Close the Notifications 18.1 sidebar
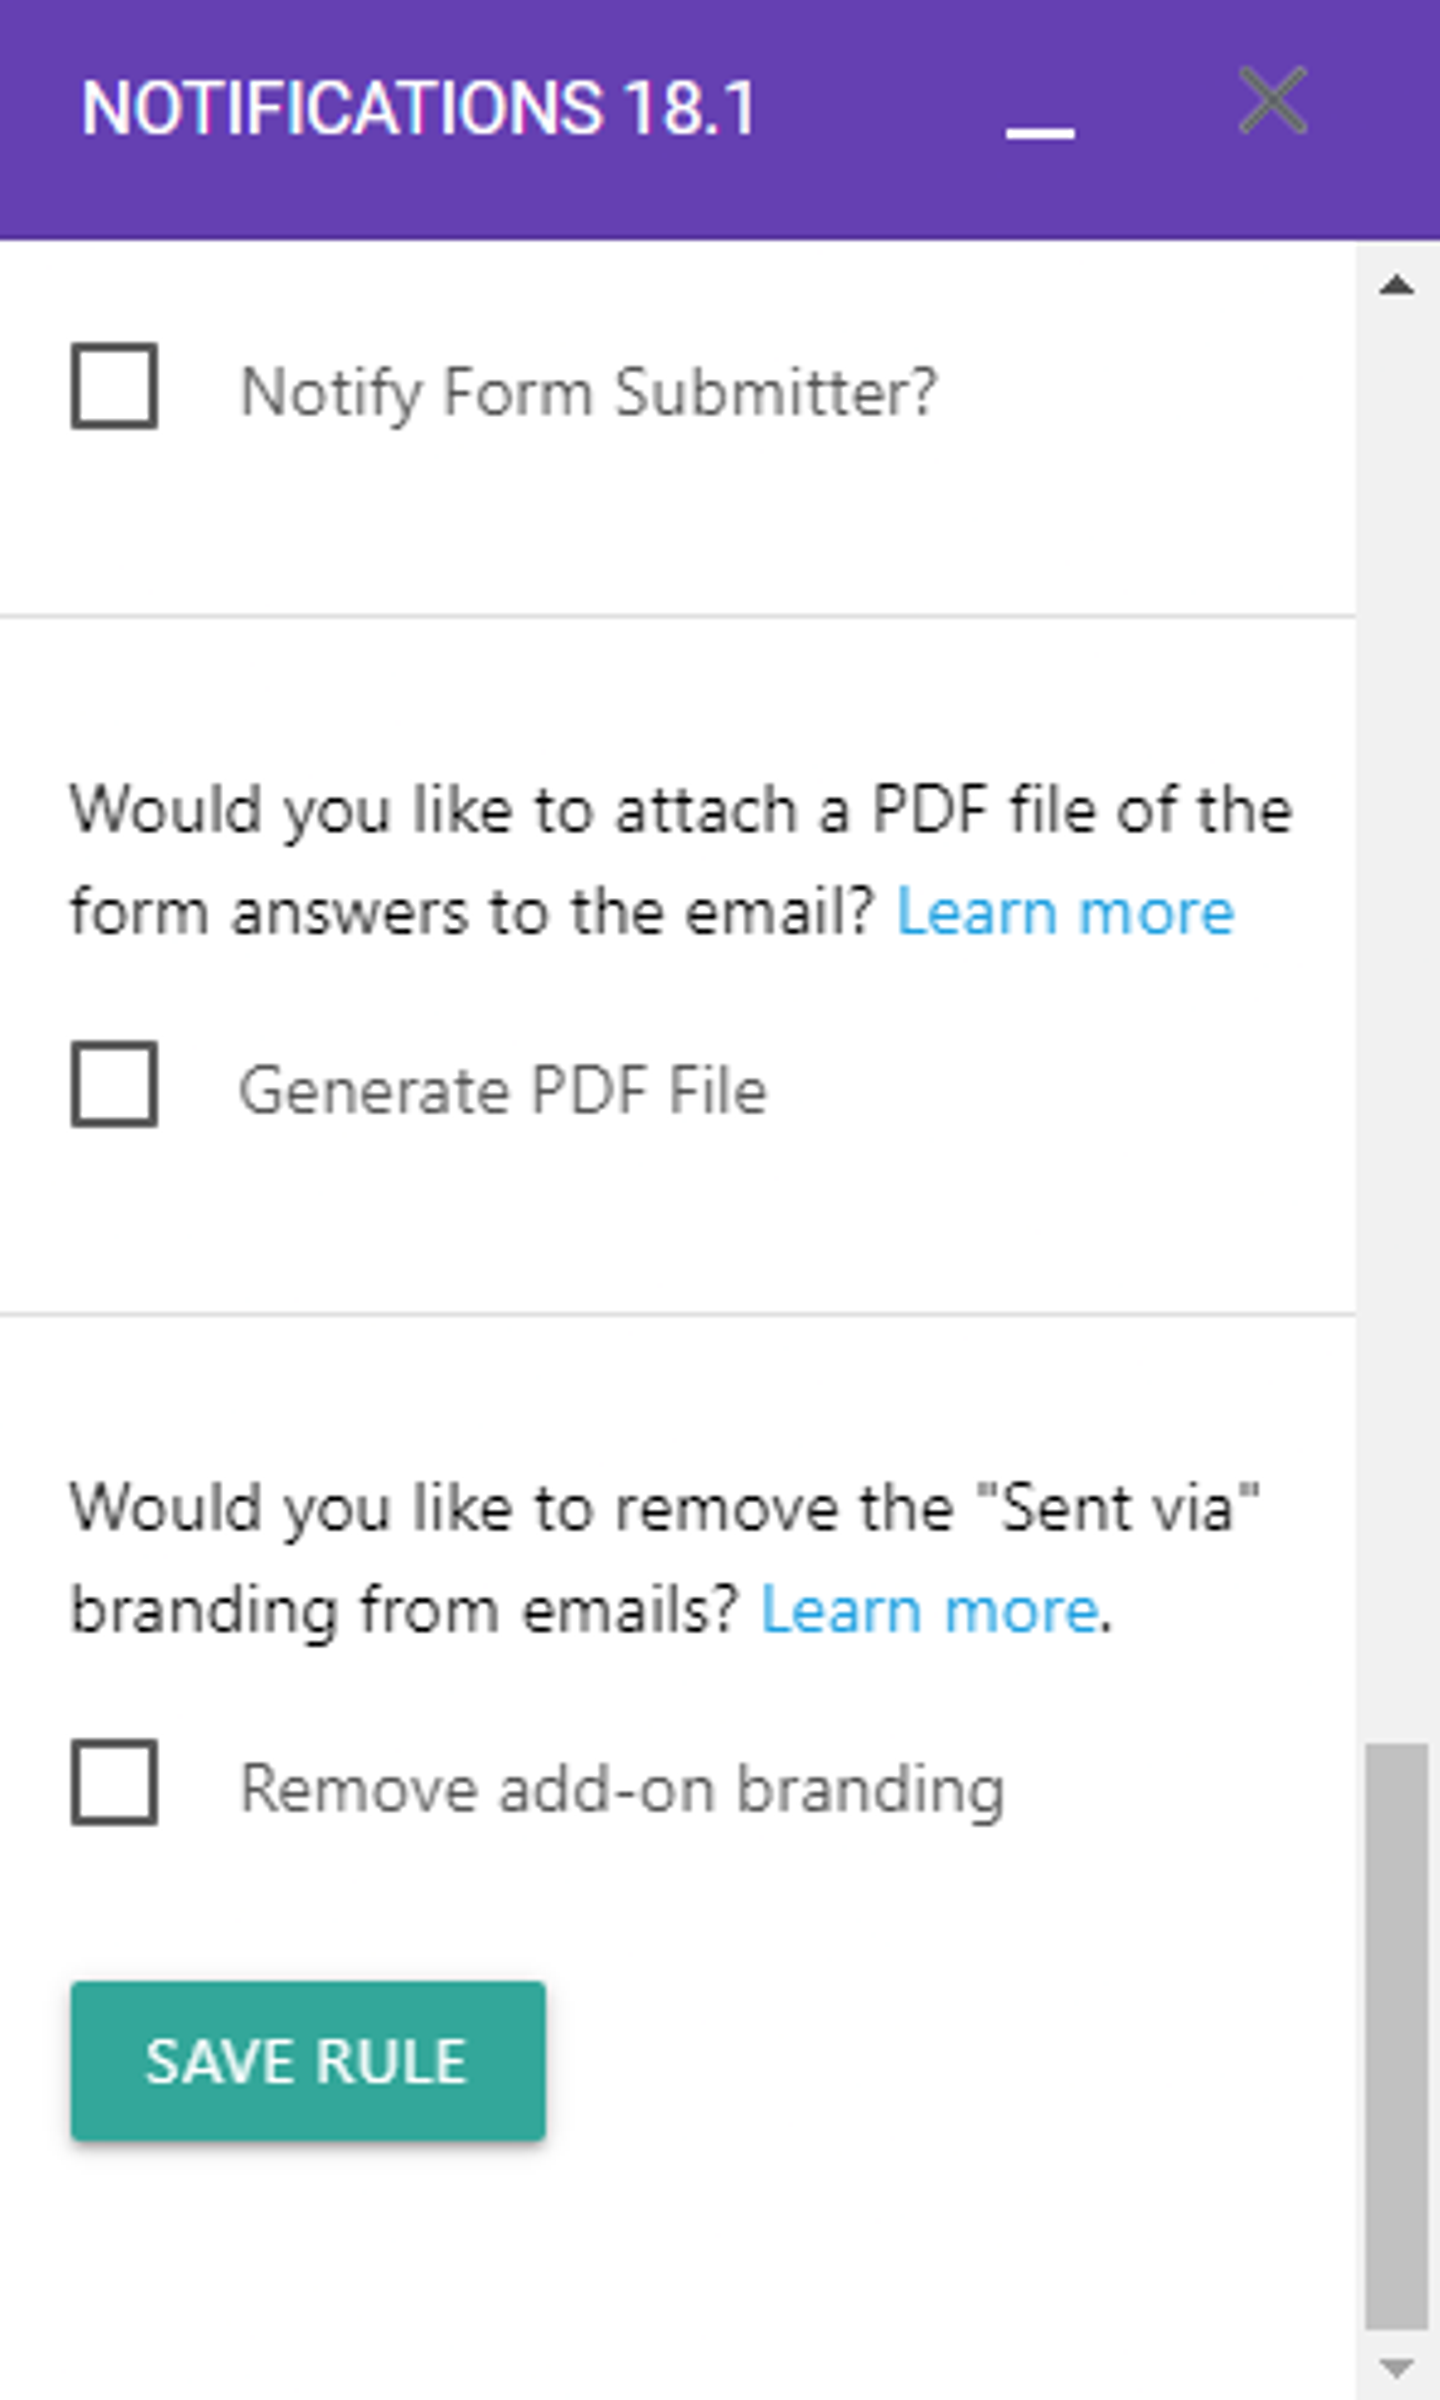Viewport: 1440px width, 2400px height. (x=1272, y=100)
